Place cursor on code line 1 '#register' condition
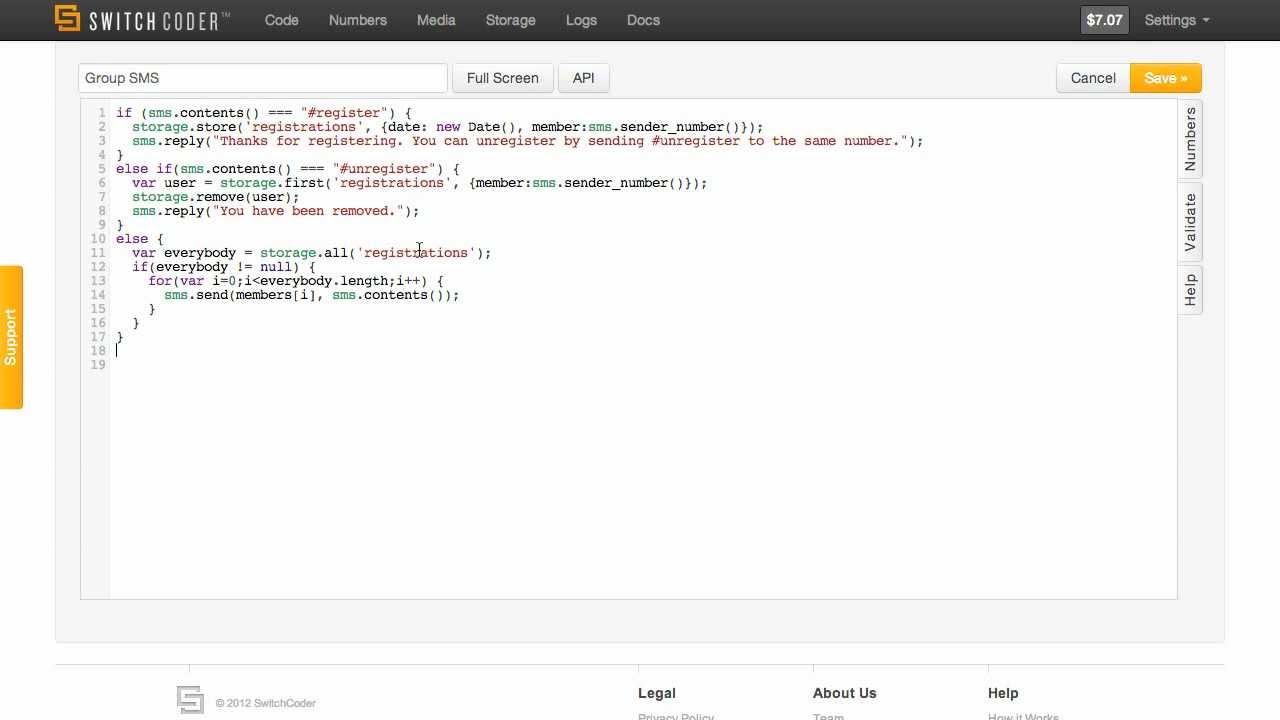Screen dimensions: 1280x720 click(263, 113)
